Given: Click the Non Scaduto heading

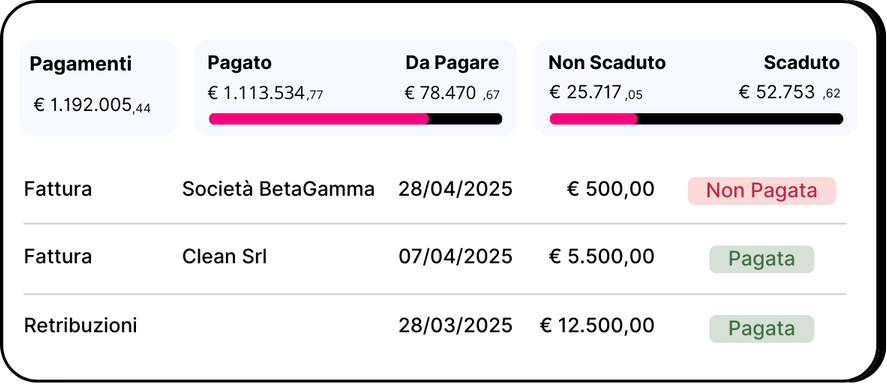Looking at the screenshot, I should 607,63.
